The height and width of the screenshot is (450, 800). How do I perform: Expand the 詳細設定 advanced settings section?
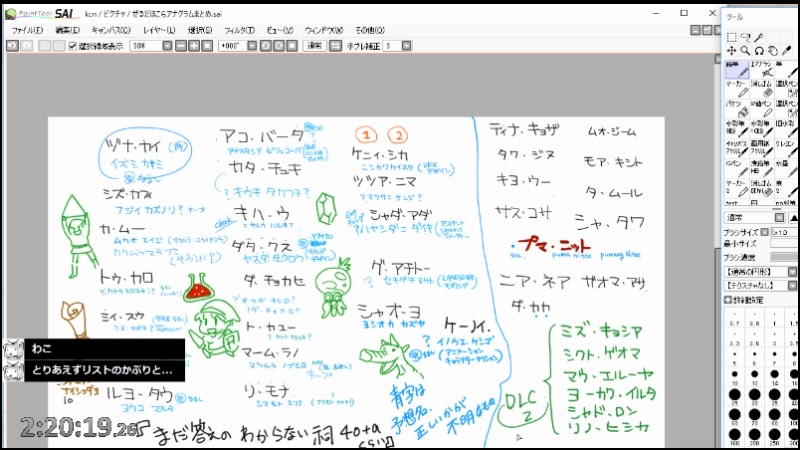[x=728, y=300]
